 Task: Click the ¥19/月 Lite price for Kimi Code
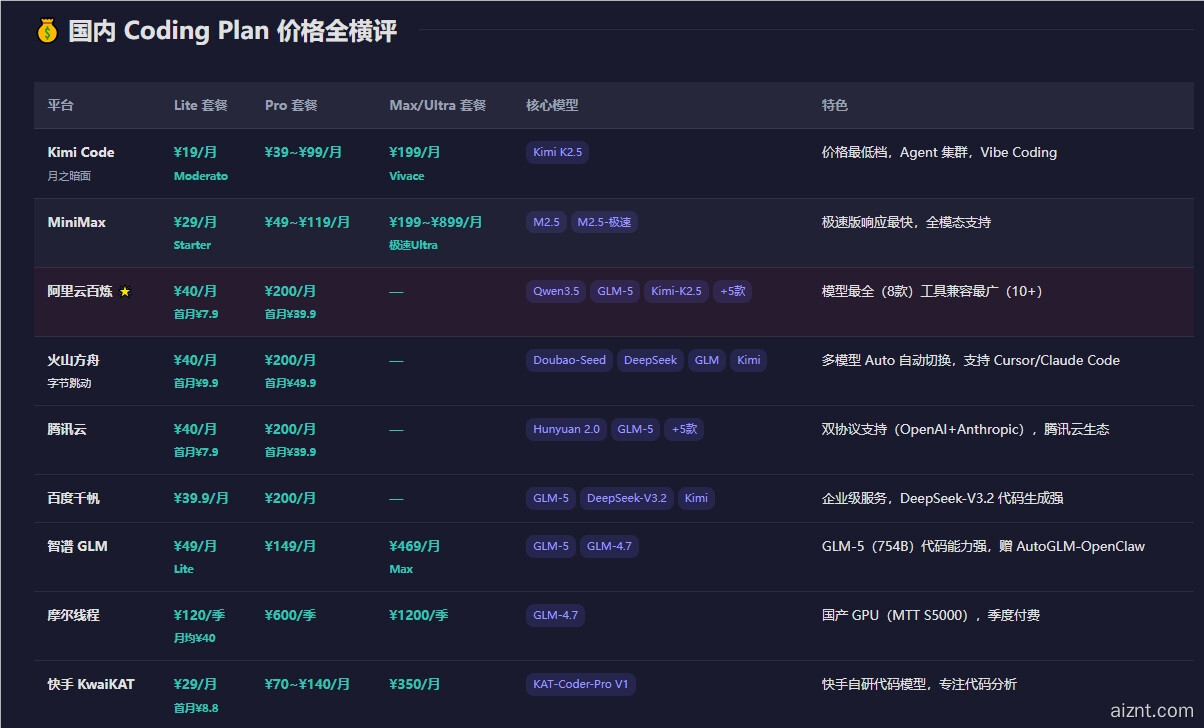[195, 152]
